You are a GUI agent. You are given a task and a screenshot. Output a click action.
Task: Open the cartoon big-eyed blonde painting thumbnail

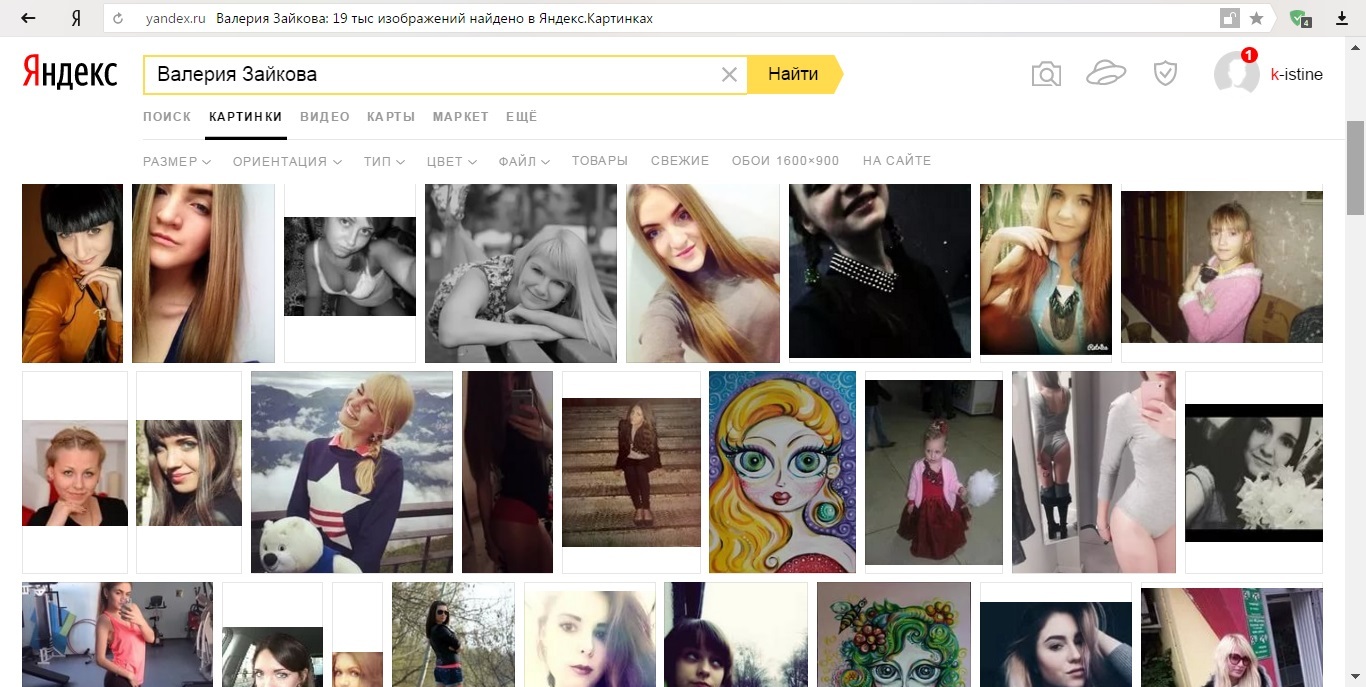(783, 472)
